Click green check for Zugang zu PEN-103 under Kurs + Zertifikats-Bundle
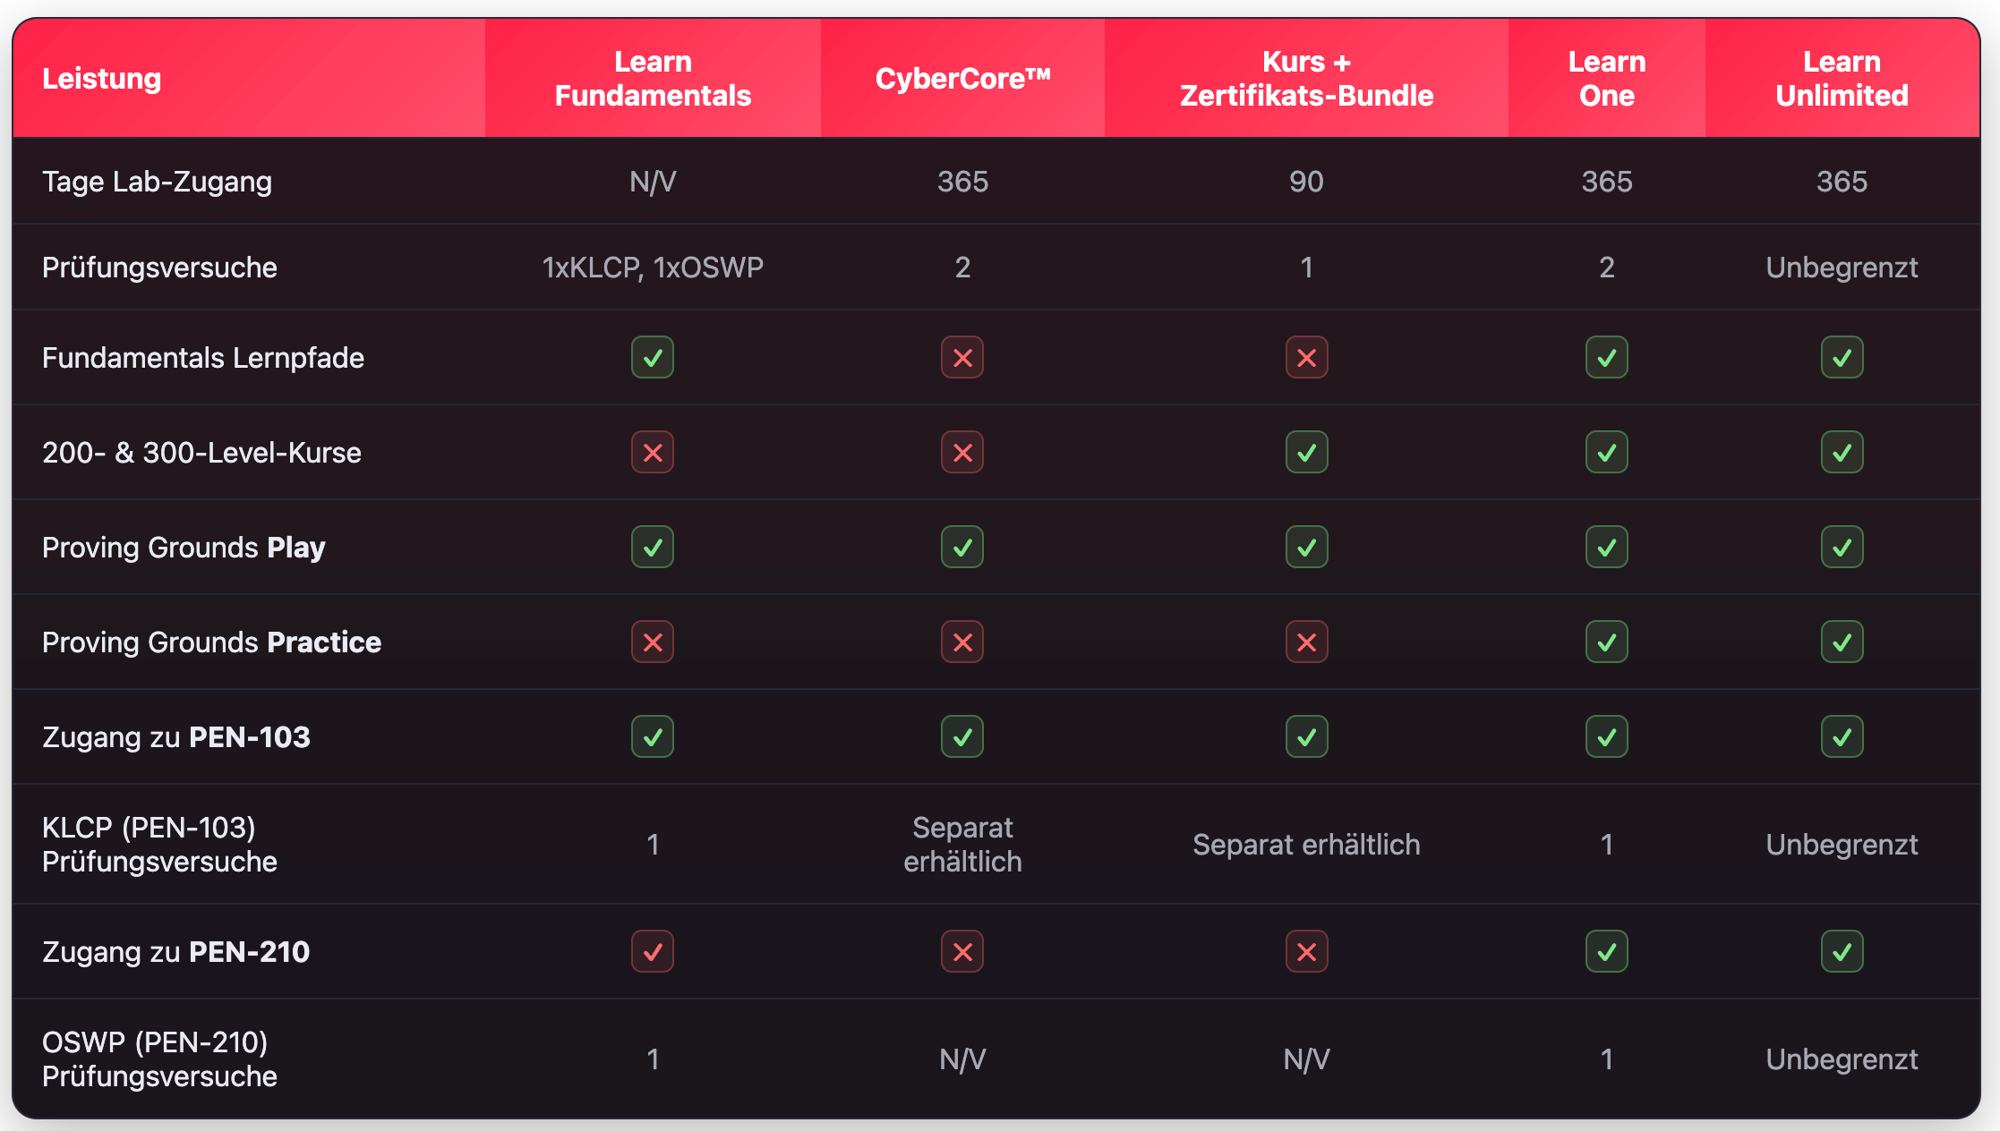2000x1131 pixels. coord(1306,737)
